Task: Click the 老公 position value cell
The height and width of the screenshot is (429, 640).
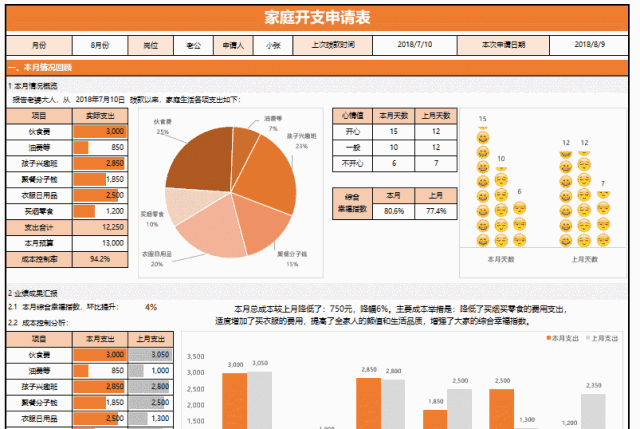Action: pos(193,45)
